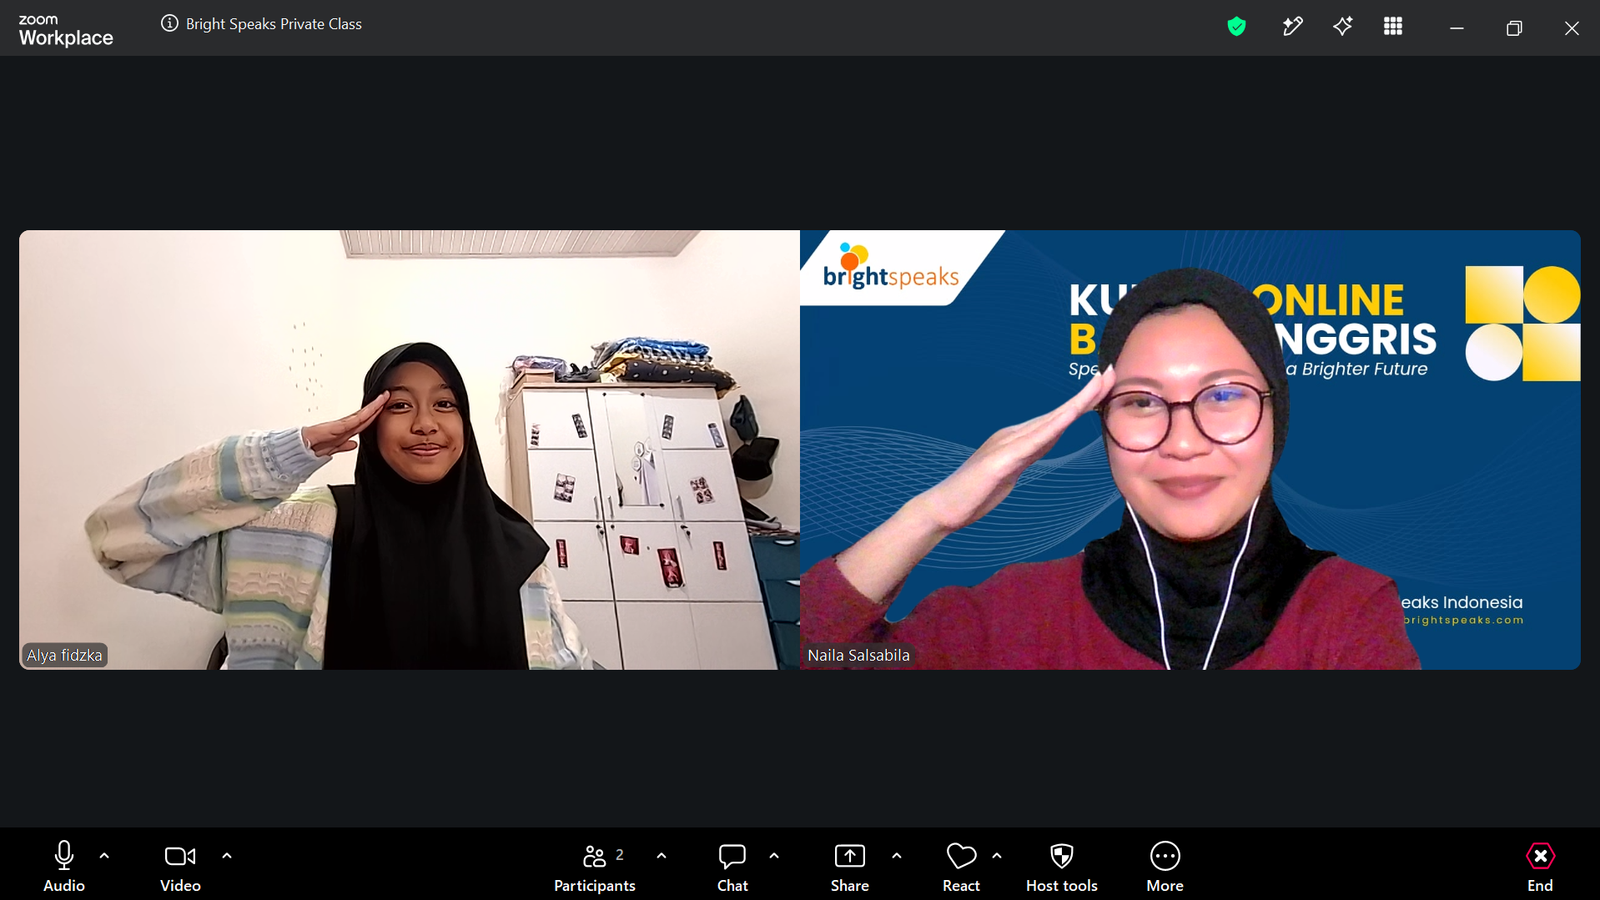Select Naila Salsabila's video tile
1600x900 pixels.
[x=1190, y=450]
